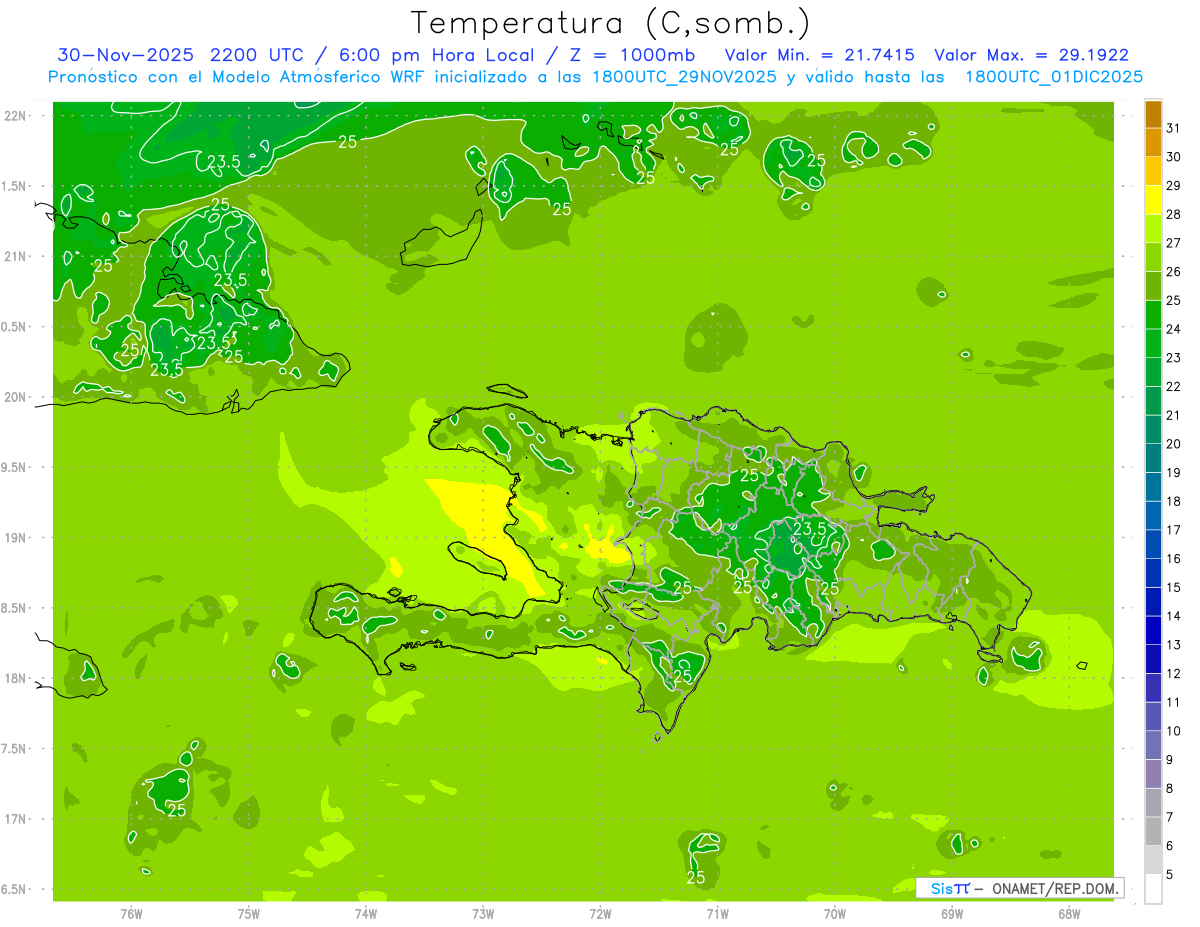The width and height of the screenshot is (1200, 927).
Task: Click the color bar label "14"
Action: tap(1174, 616)
